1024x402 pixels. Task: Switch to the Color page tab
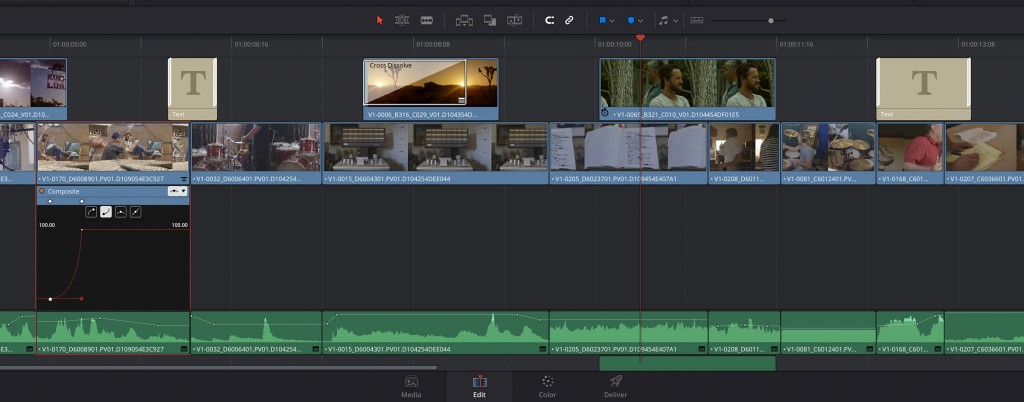tap(547, 386)
